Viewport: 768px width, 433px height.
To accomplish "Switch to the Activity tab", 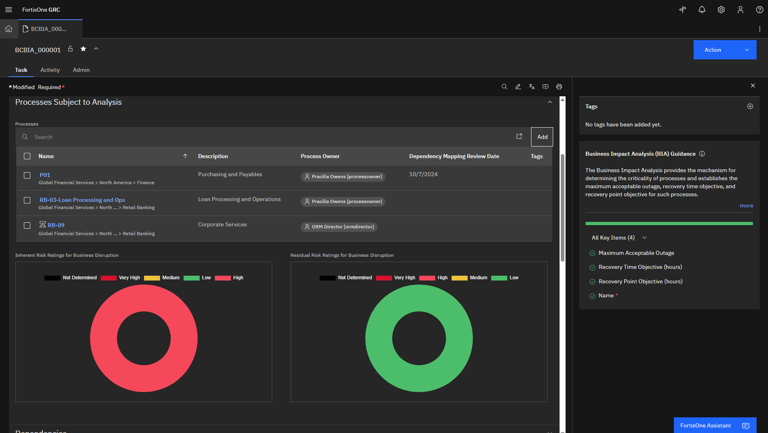I will click(x=50, y=70).
